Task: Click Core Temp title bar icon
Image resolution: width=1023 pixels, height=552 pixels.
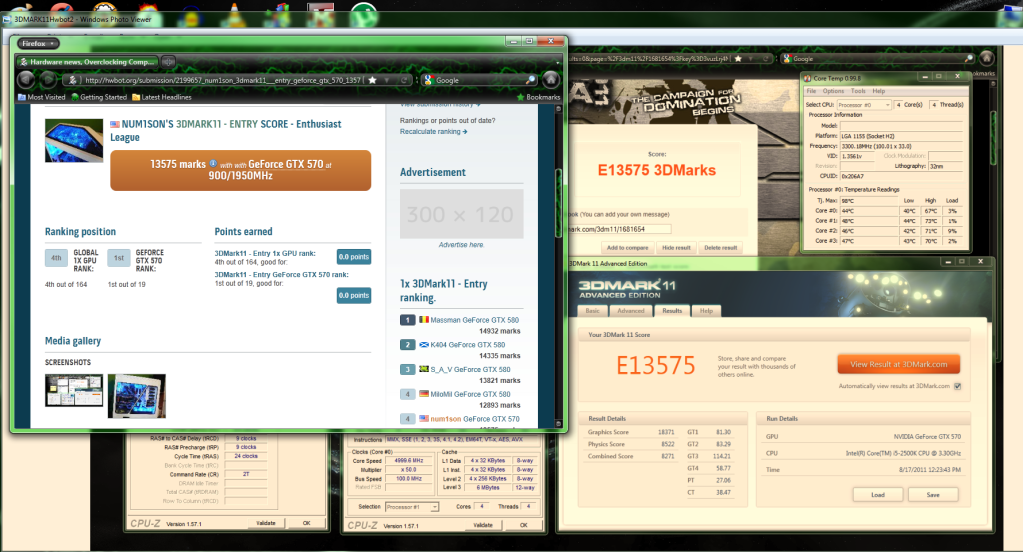Action: pos(808,78)
